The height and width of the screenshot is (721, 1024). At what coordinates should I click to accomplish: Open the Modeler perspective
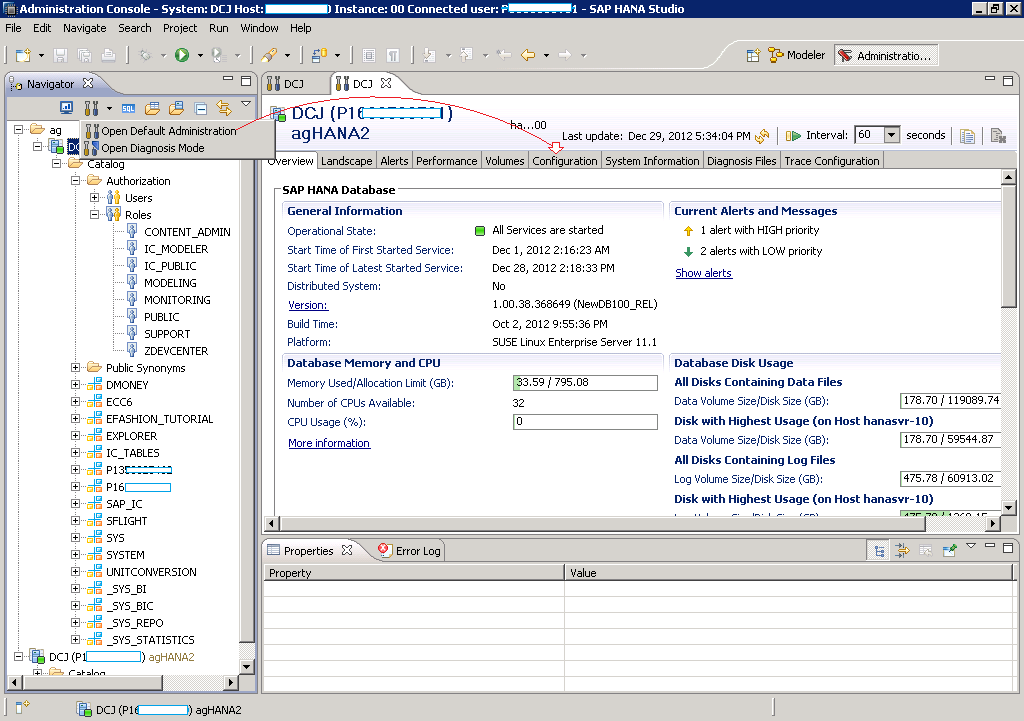coord(797,56)
